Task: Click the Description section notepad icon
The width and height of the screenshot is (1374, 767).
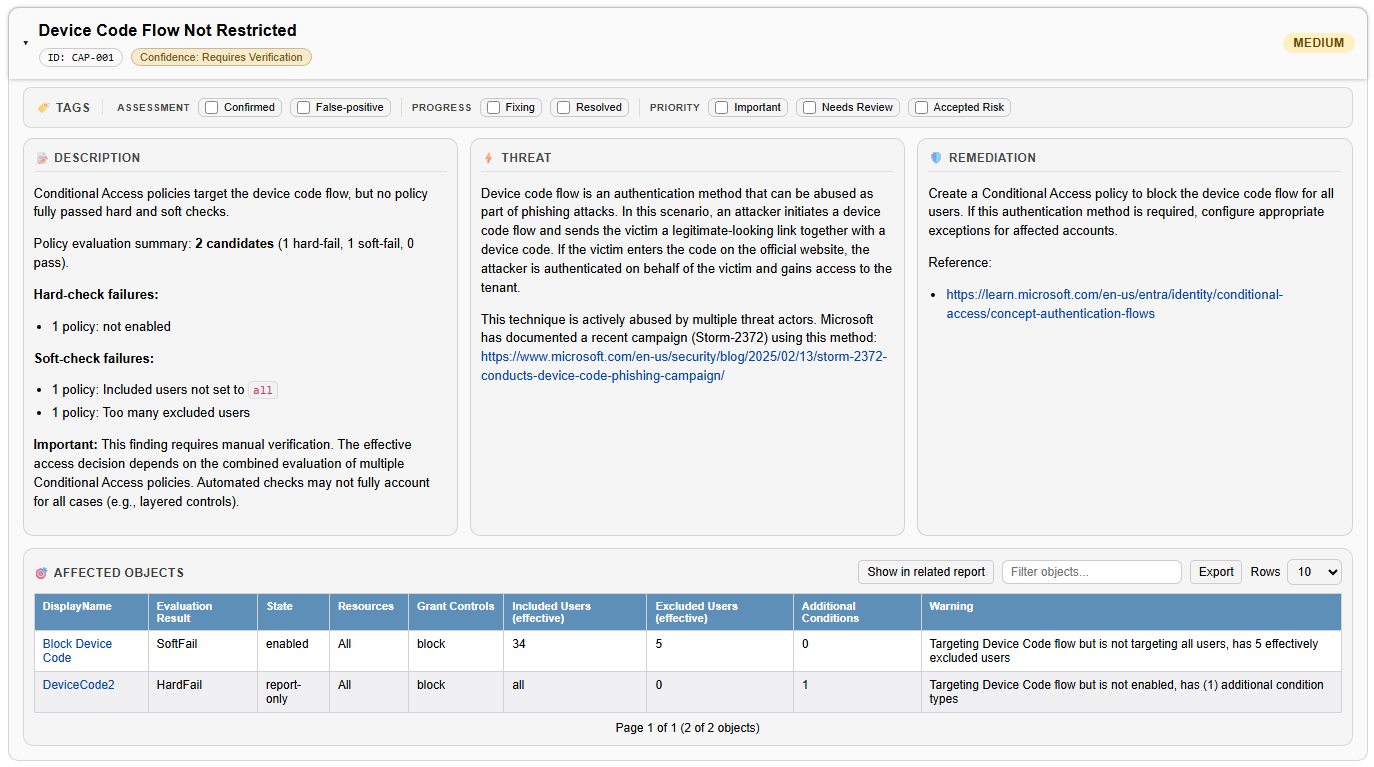Action: coord(42,158)
